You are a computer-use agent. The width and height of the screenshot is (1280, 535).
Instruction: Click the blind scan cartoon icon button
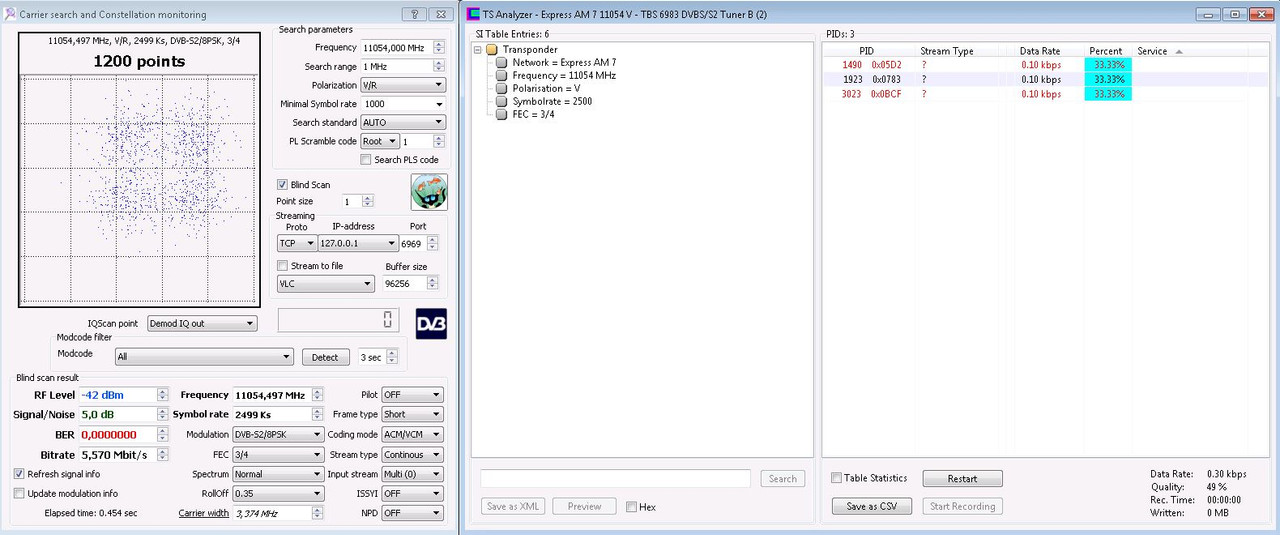coord(429,192)
